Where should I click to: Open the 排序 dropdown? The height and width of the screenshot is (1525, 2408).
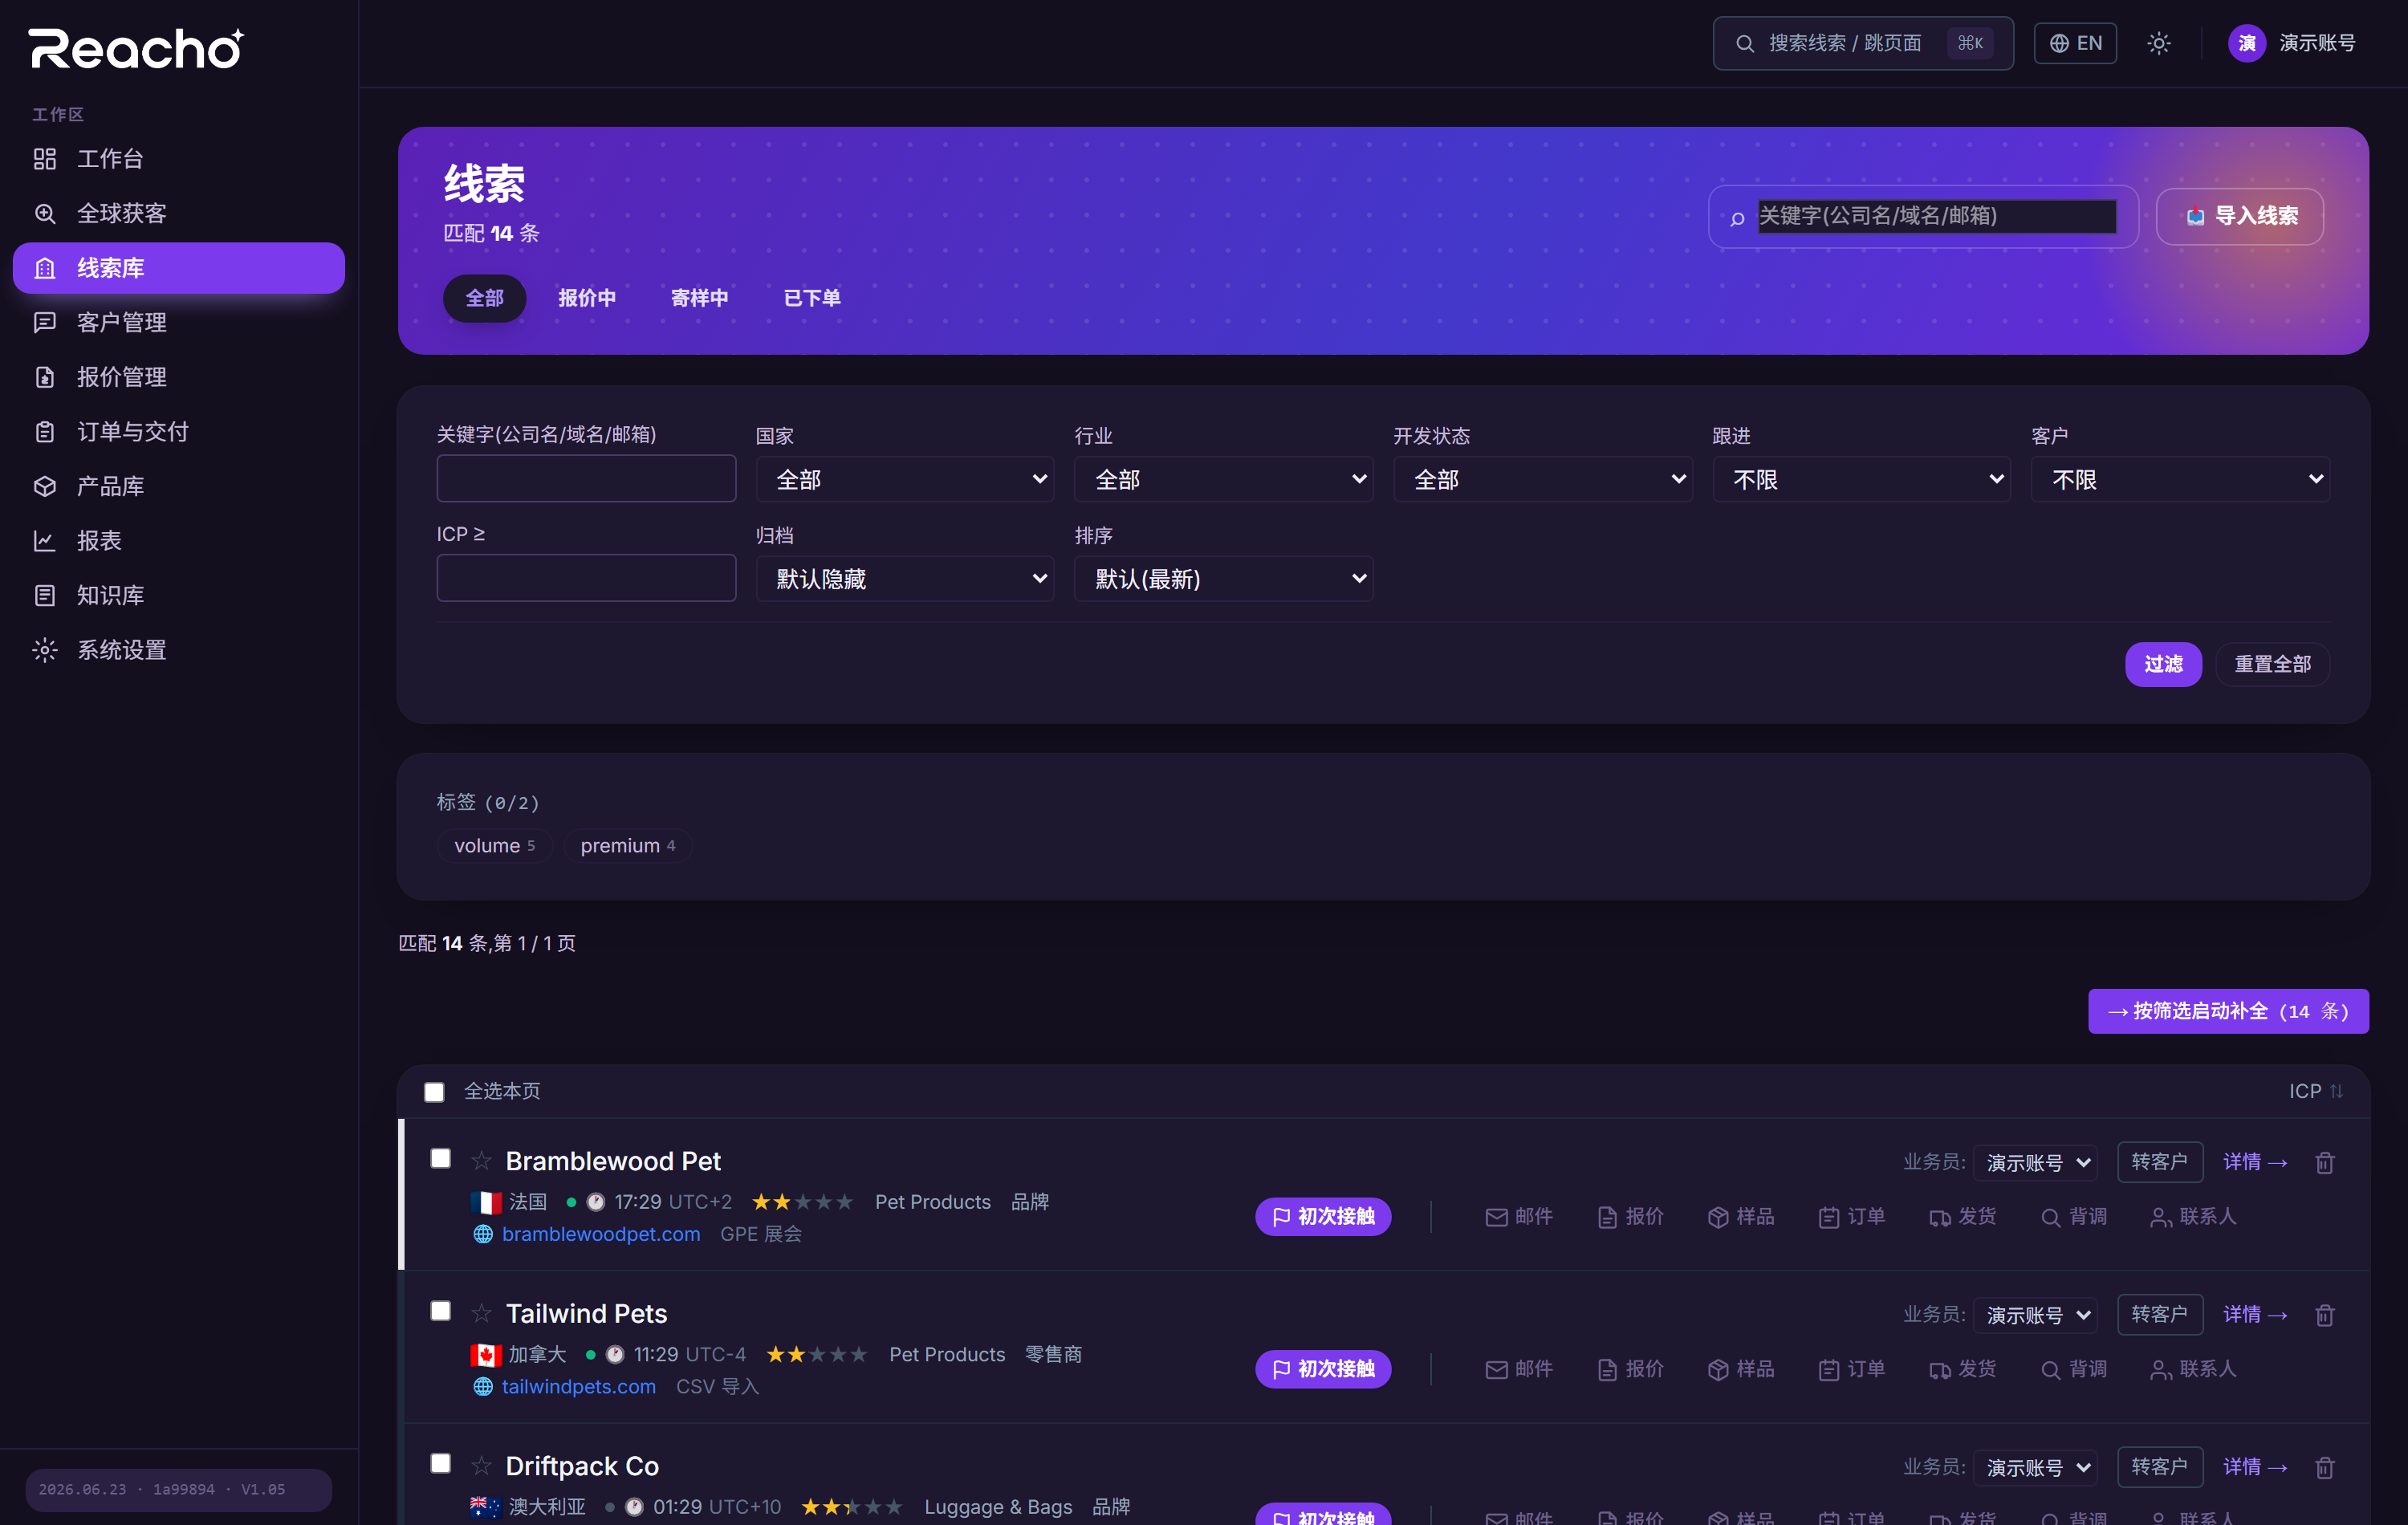pyautogui.click(x=1223, y=578)
